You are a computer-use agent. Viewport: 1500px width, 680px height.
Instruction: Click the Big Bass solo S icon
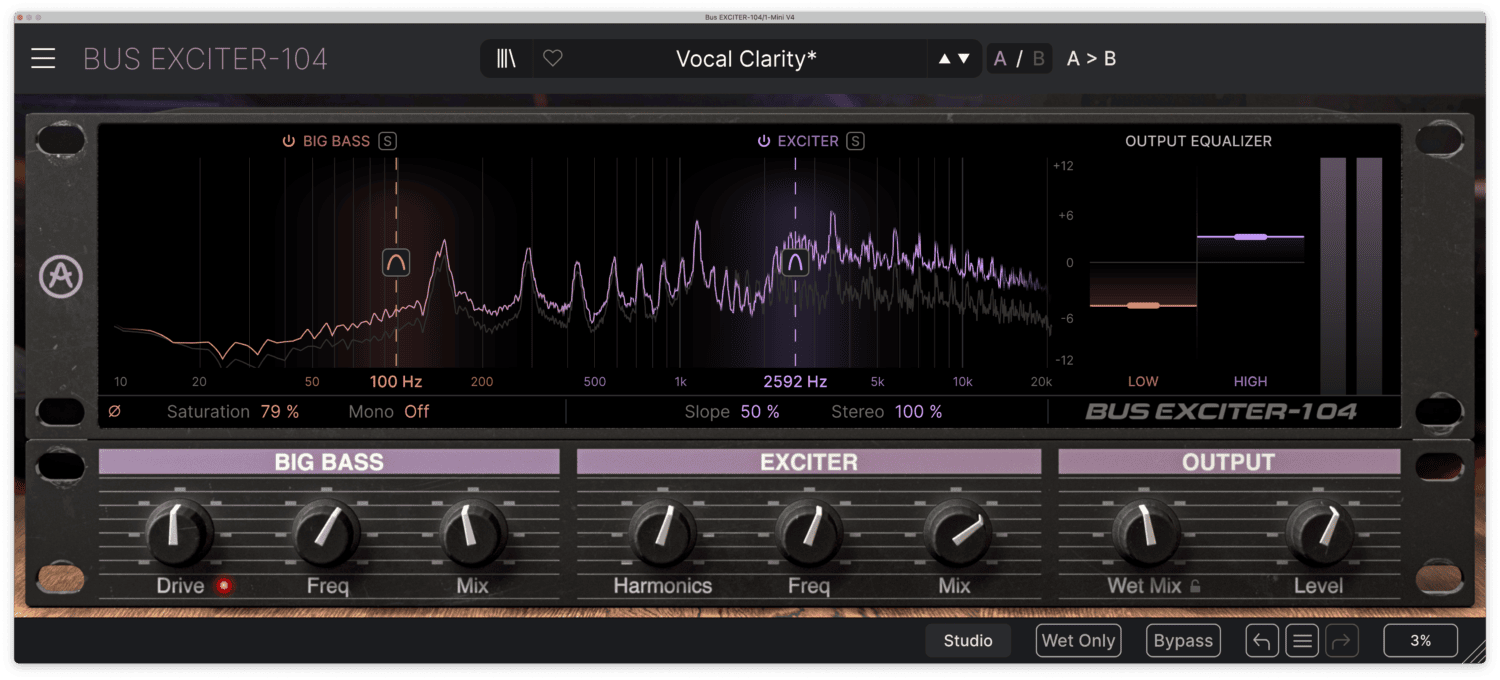tap(387, 141)
